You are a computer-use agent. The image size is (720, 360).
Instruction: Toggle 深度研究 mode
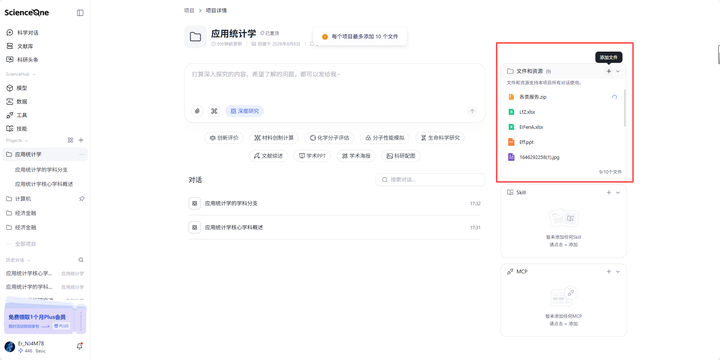click(x=244, y=111)
